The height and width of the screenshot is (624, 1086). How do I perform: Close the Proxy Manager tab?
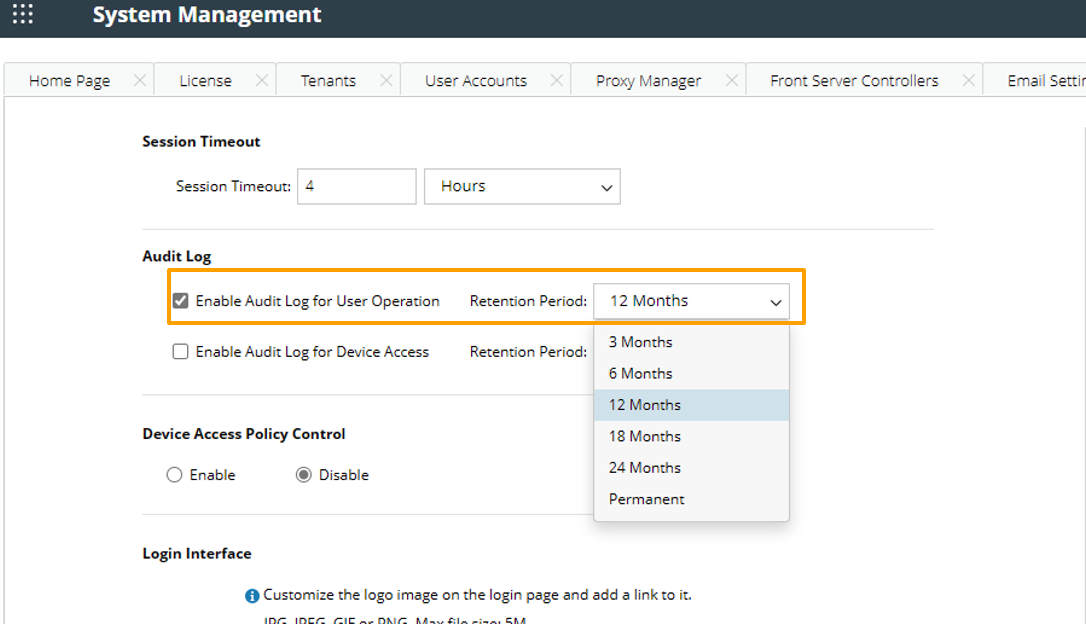click(x=730, y=81)
